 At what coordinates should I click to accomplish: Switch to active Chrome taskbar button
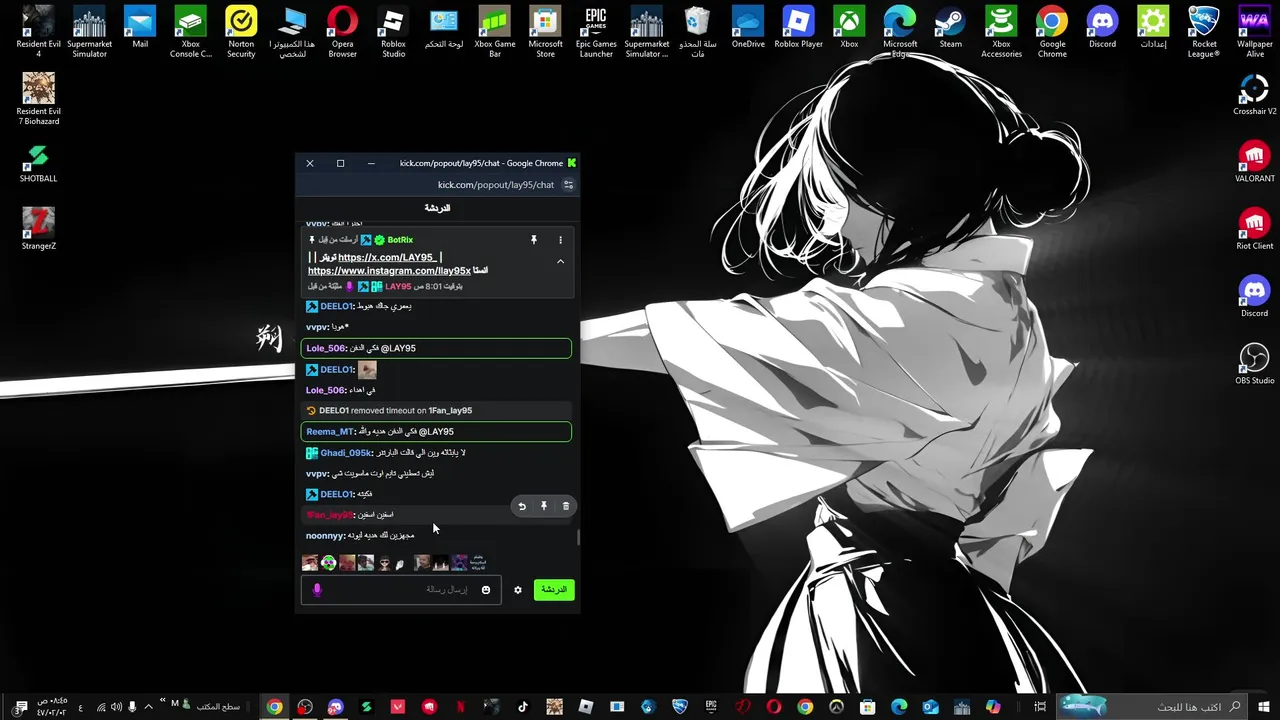pyautogui.click(x=274, y=707)
